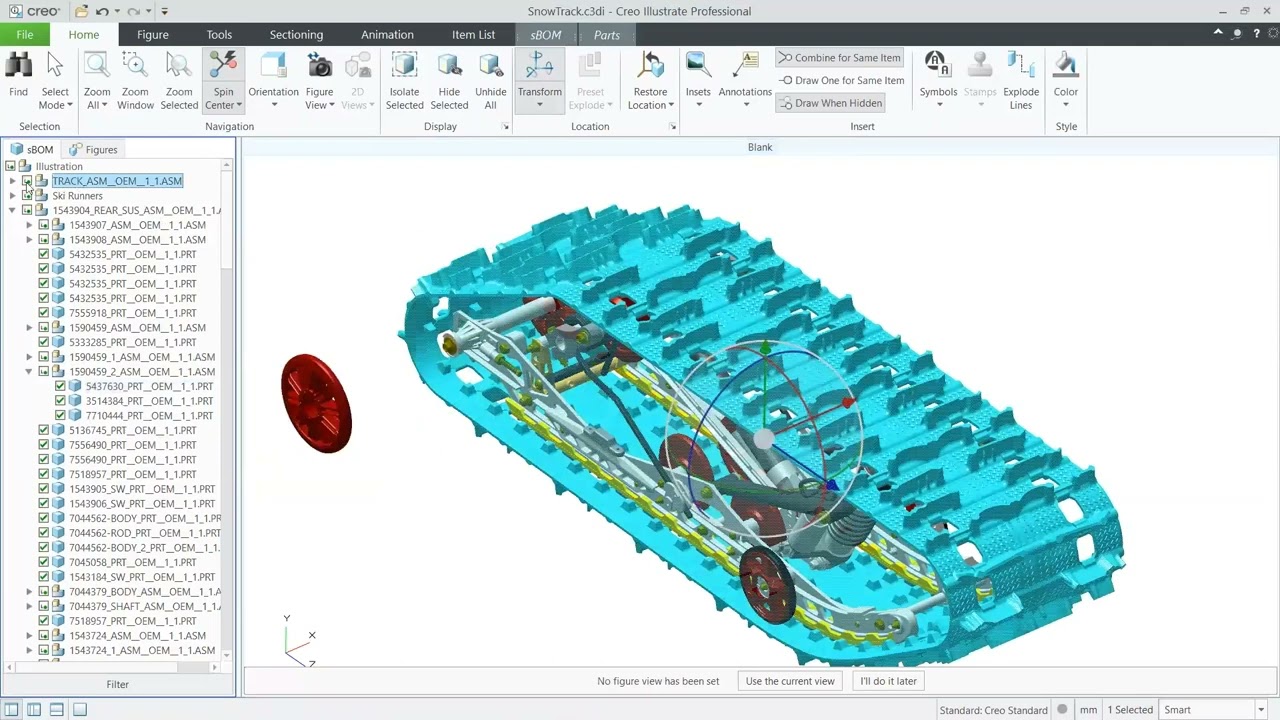Click the Color paint bucket icon

[1066, 66]
